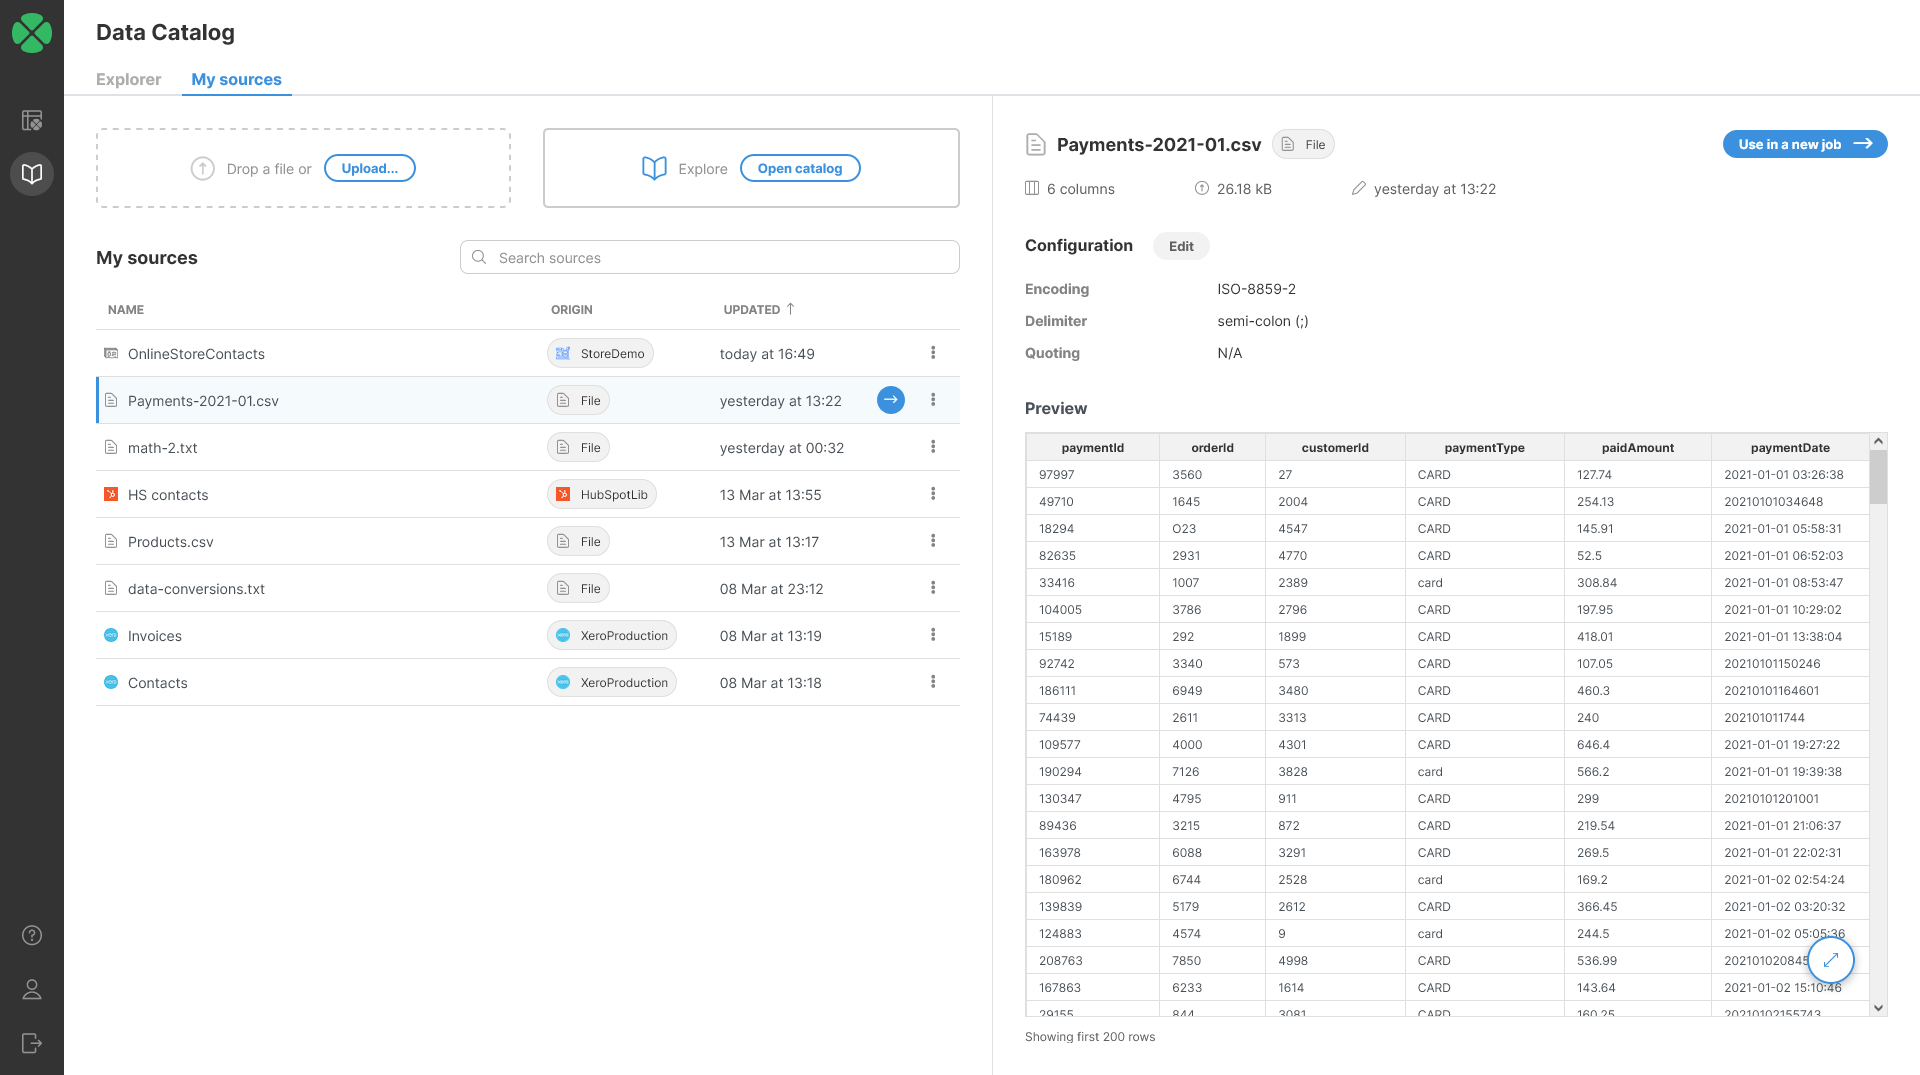
Task: Select the HS contacts source
Action: pyautogui.click(x=528, y=494)
